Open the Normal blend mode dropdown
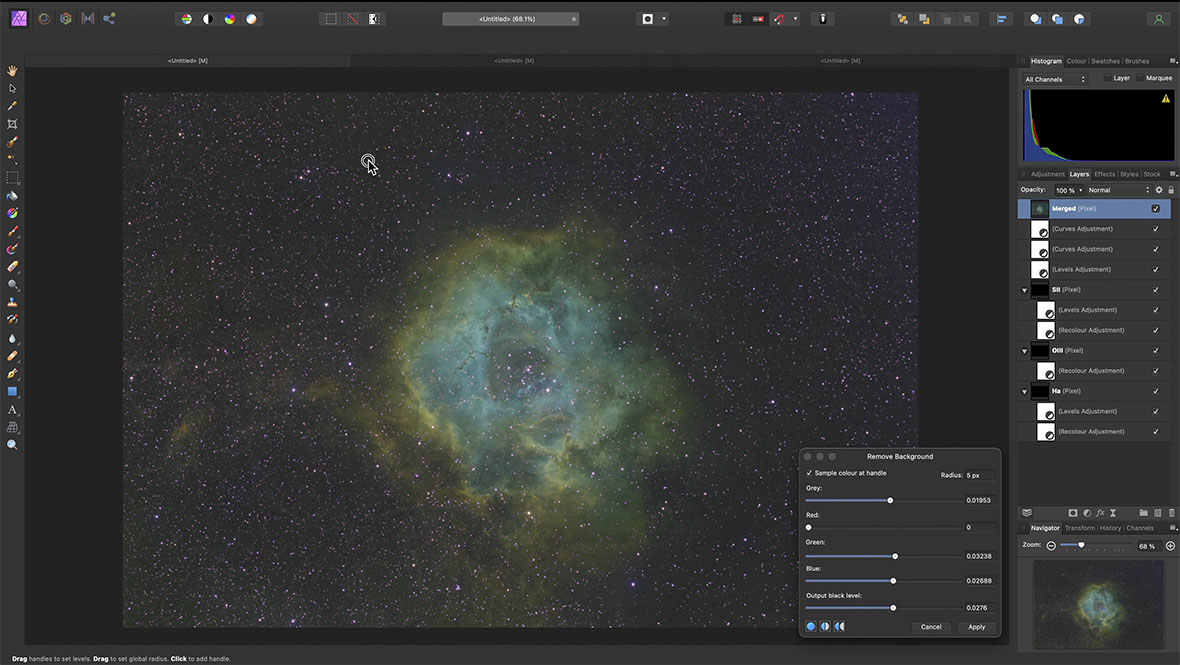 pos(1118,190)
